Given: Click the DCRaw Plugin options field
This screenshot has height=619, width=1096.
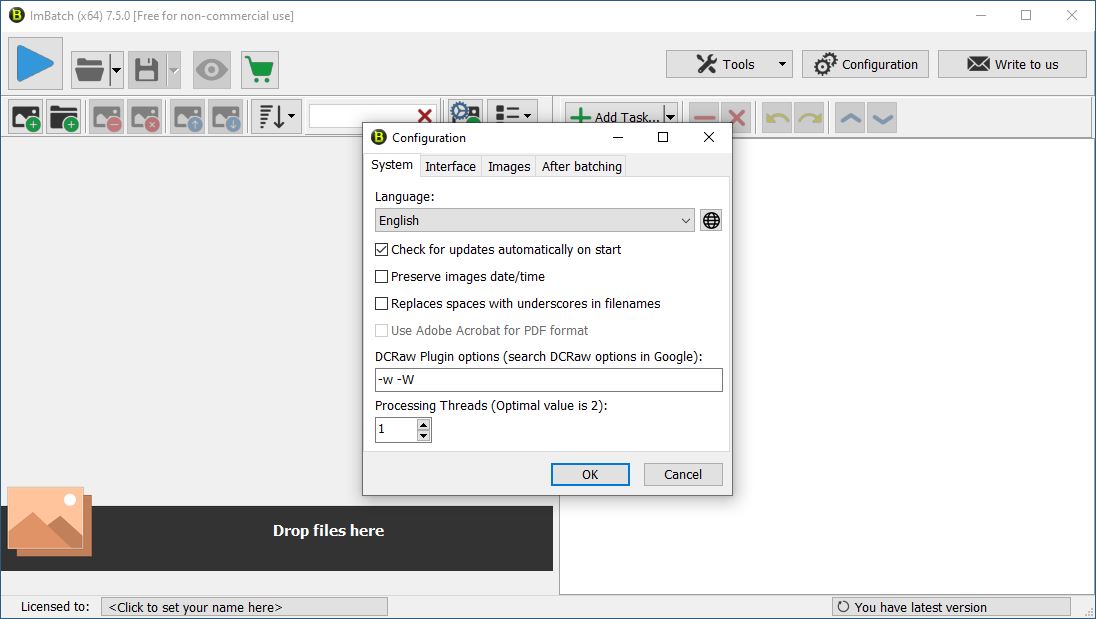Looking at the screenshot, I should tap(549, 379).
